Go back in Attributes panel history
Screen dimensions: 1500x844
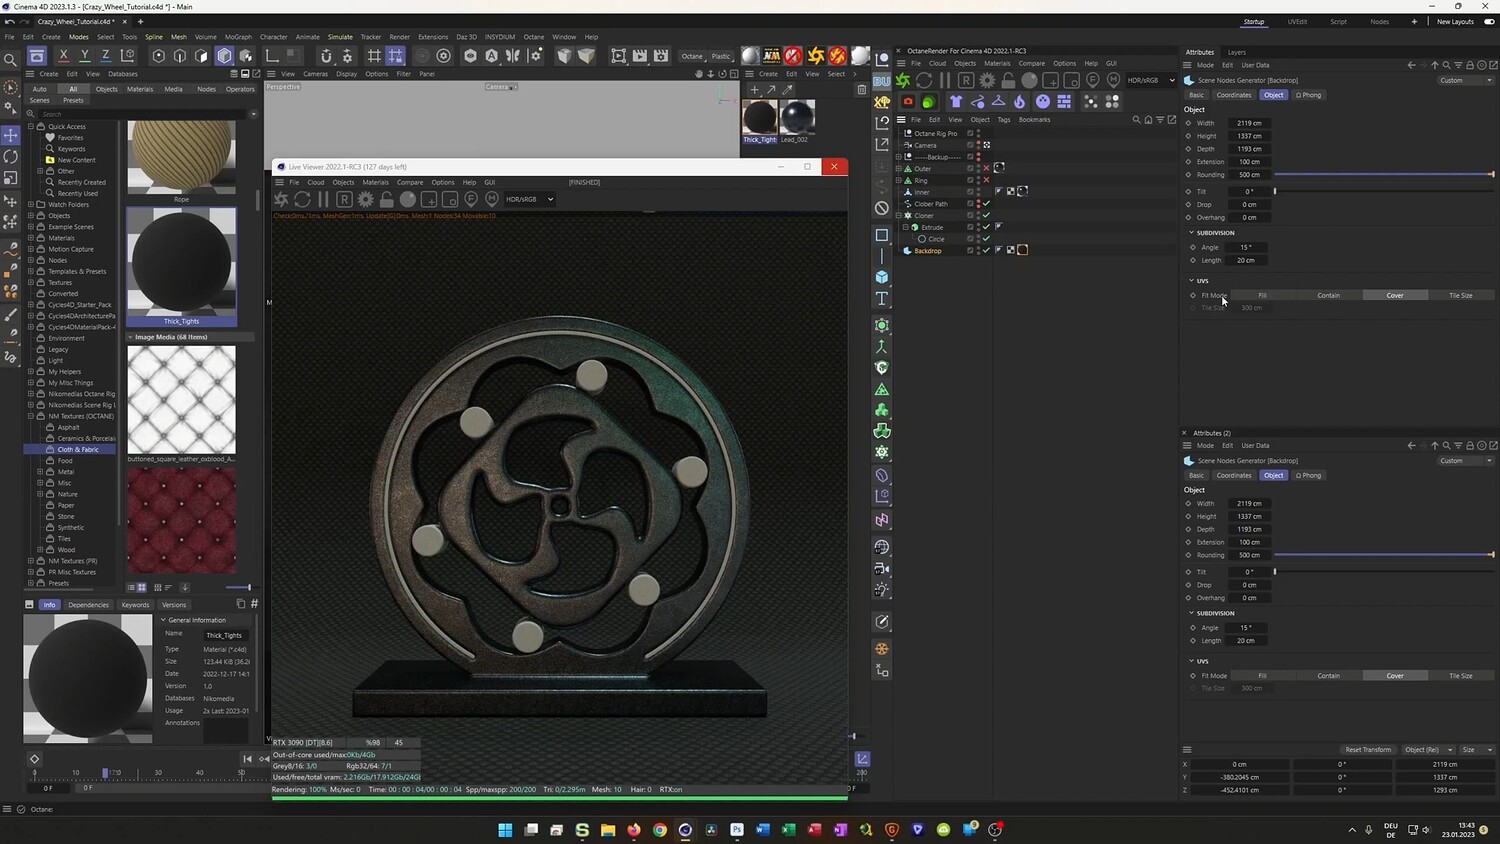click(1411, 65)
